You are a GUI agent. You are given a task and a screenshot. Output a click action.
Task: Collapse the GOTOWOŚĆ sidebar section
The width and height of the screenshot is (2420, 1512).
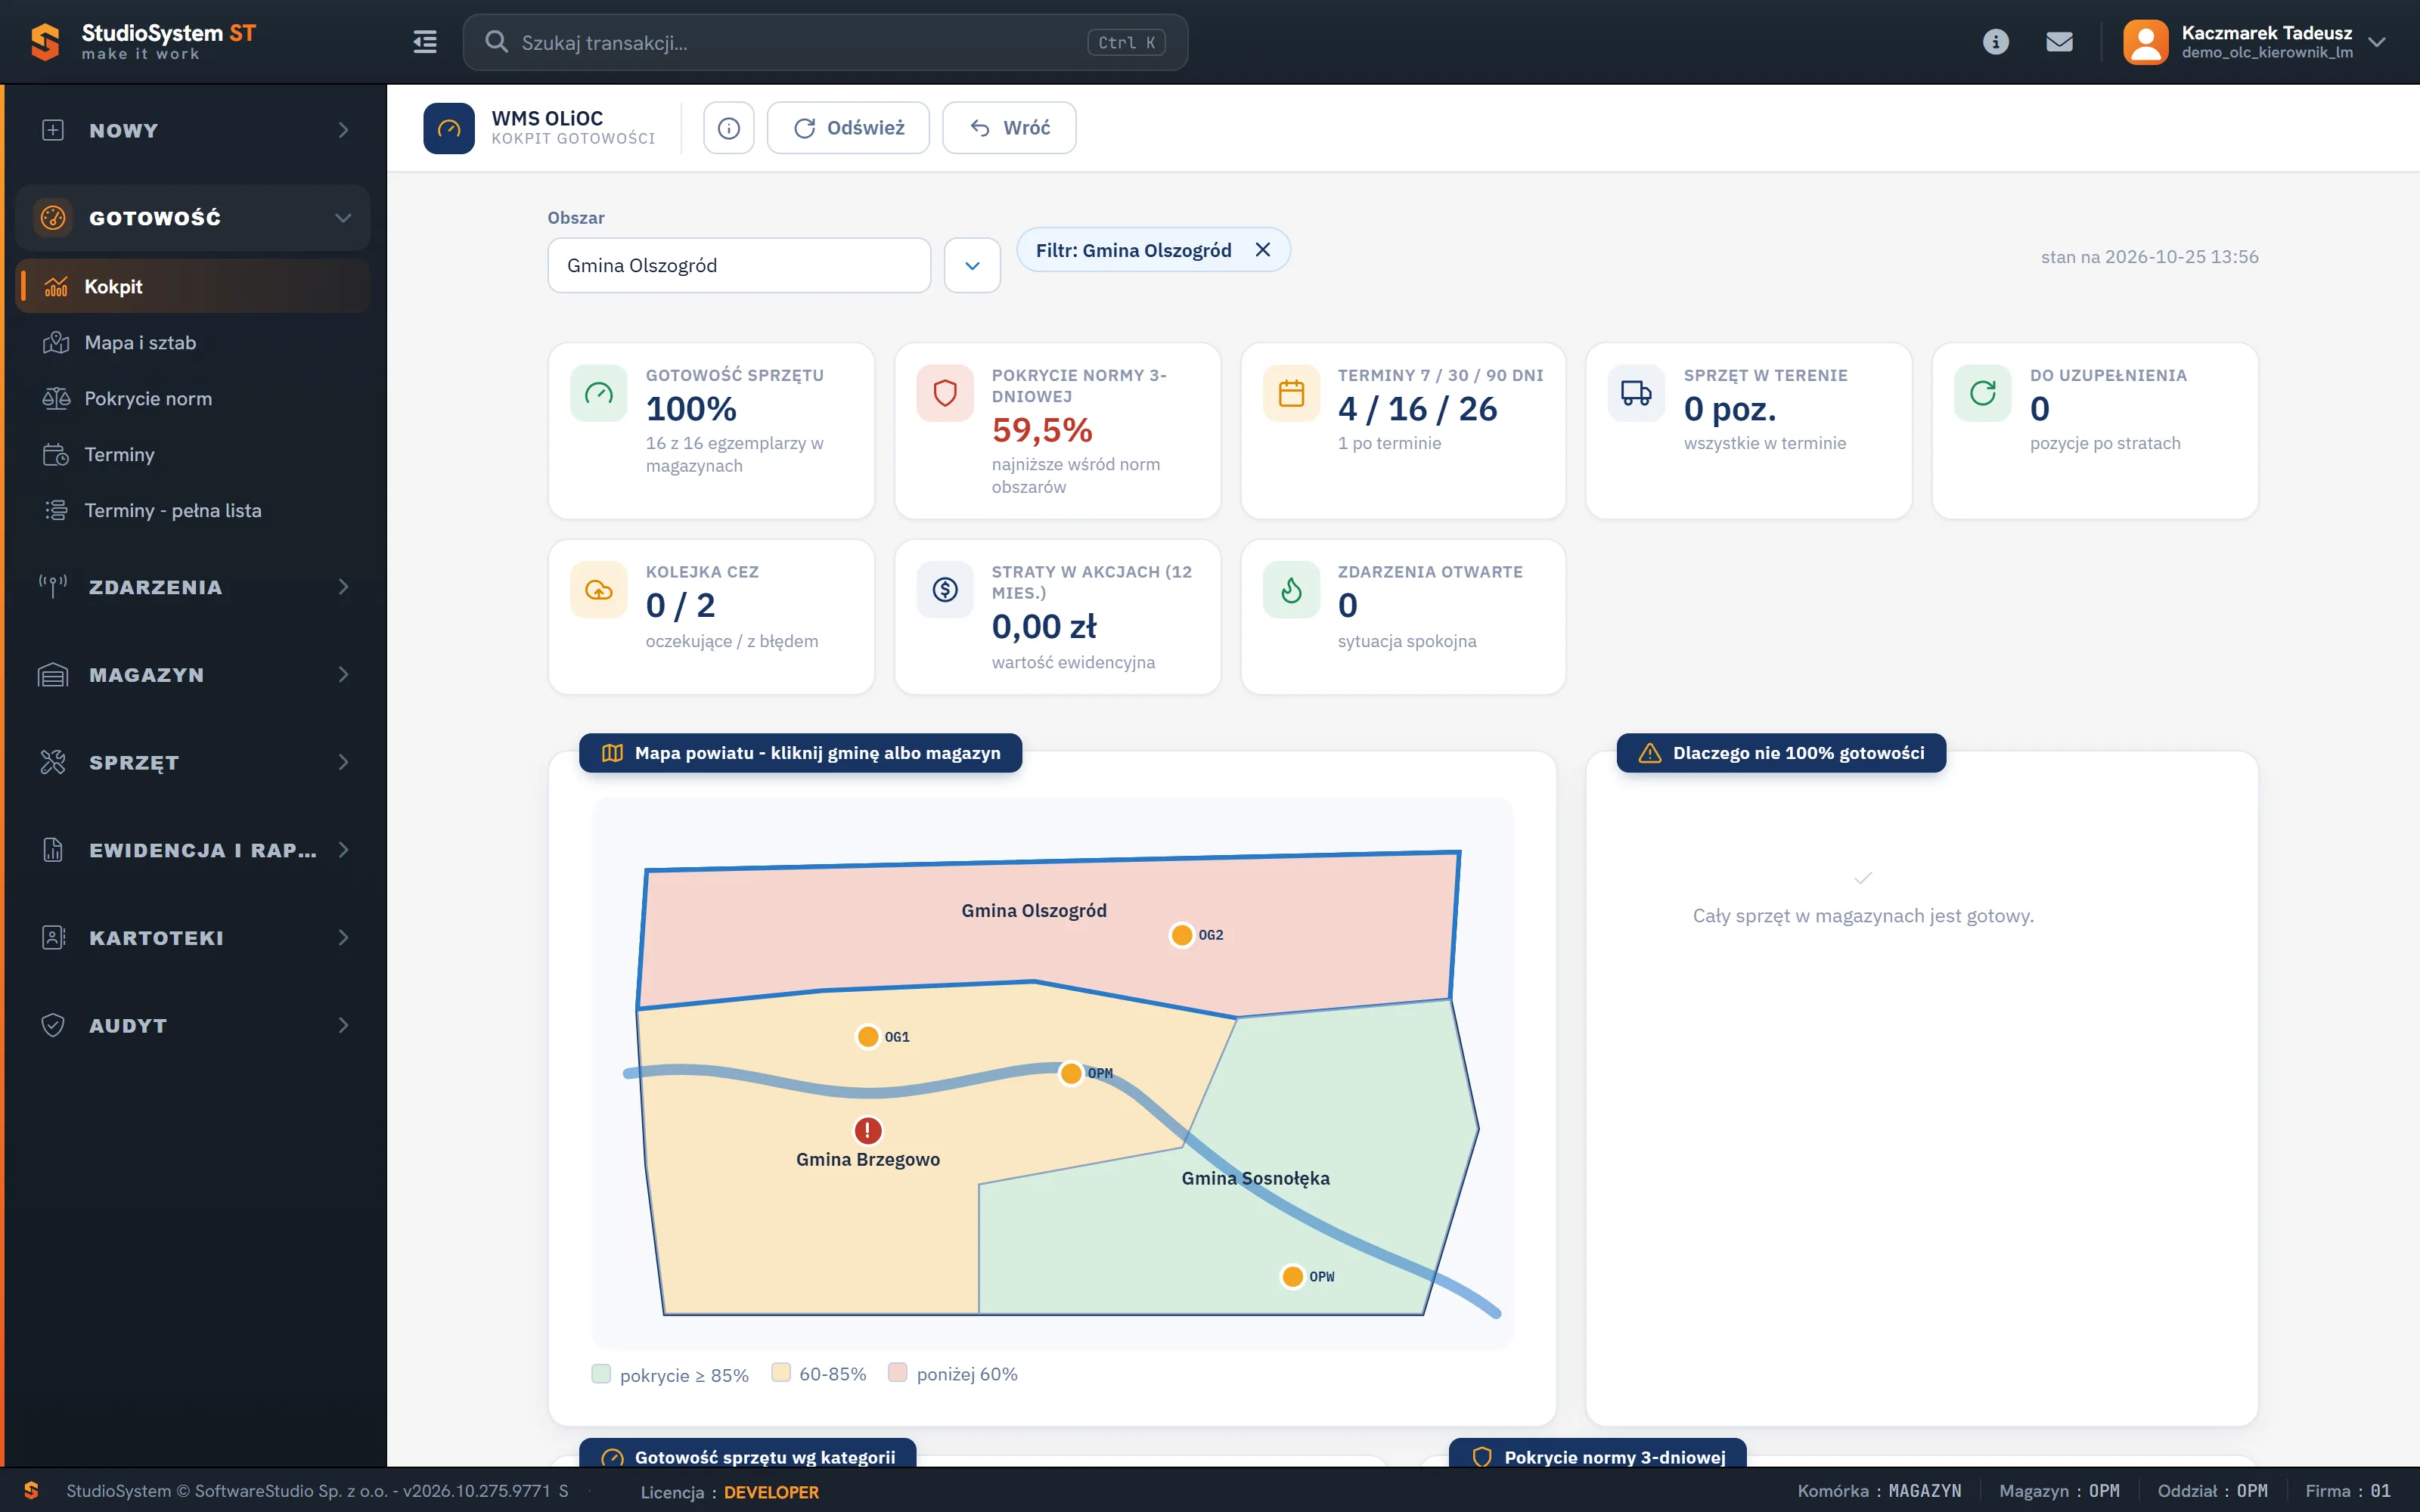tap(193, 218)
